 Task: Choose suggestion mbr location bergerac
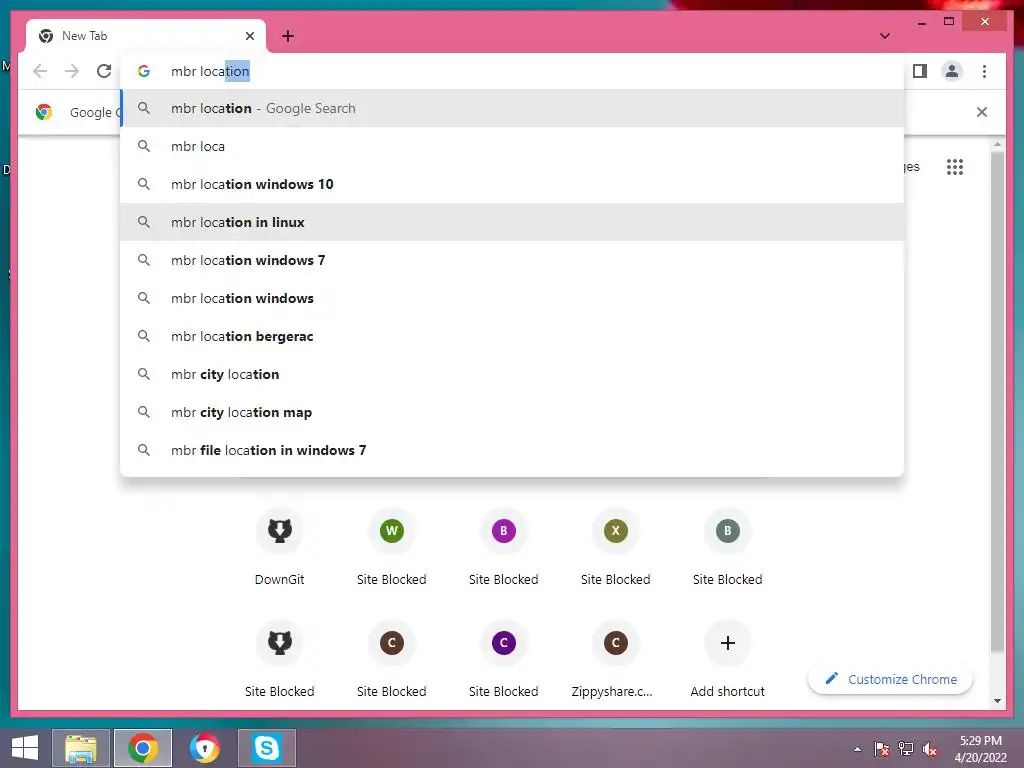[512, 336]
